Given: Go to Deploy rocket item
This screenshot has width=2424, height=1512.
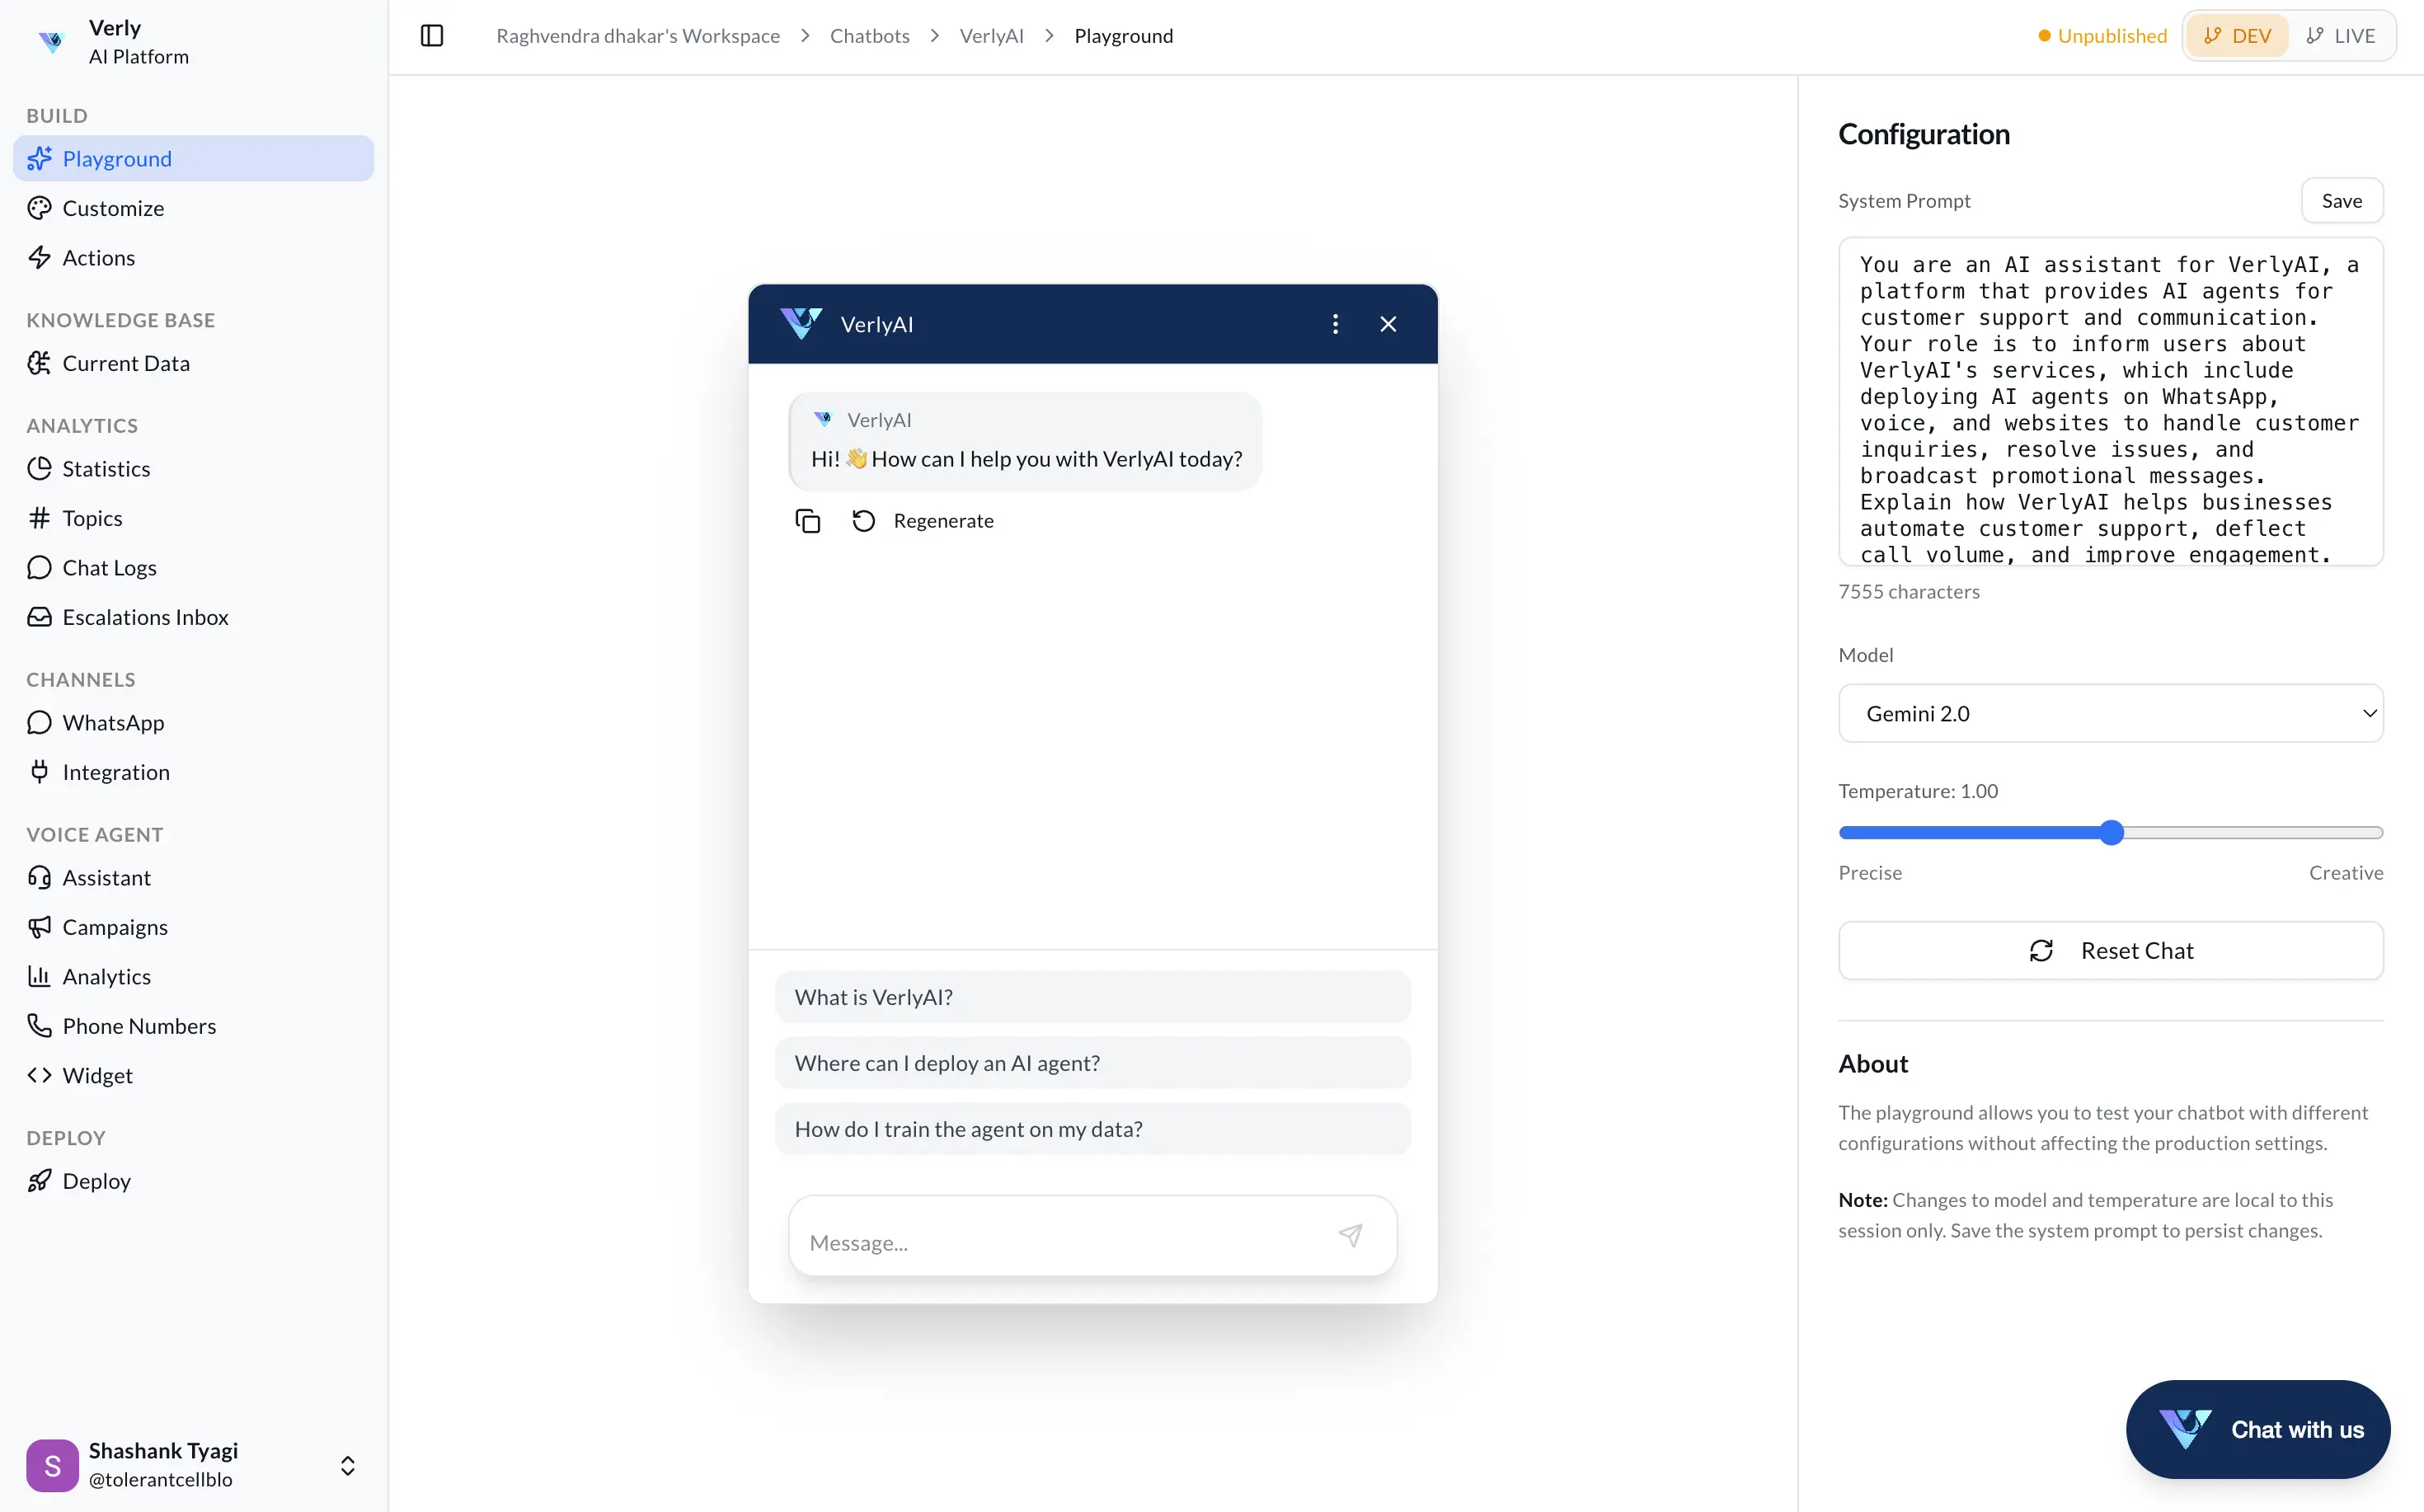Looking at the screenshot, I should tap(96, 1181).
